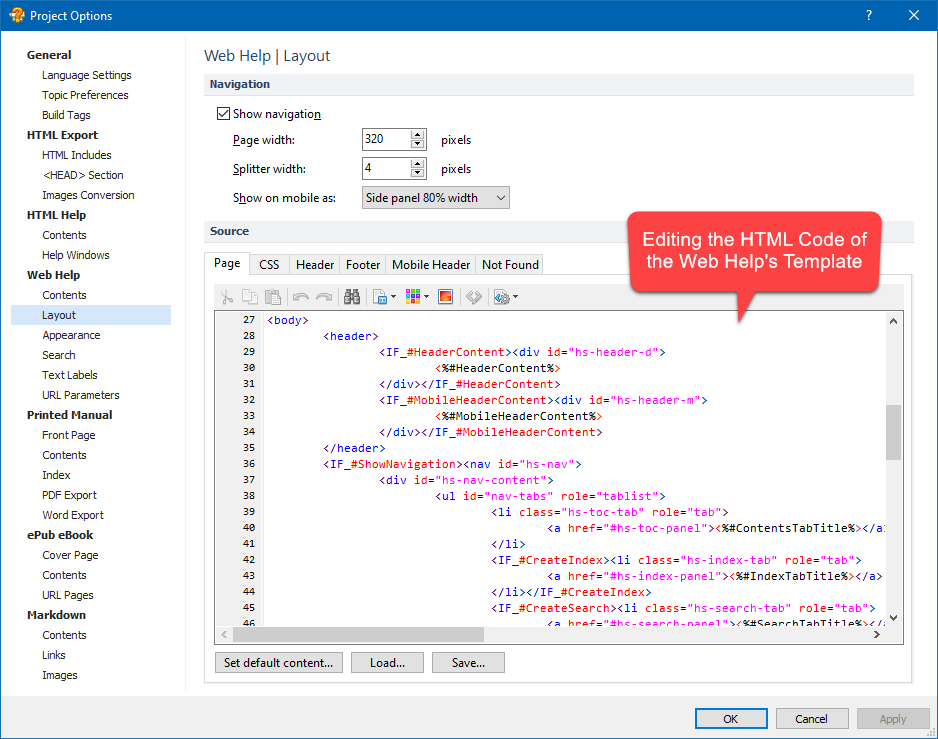Click the Undo arrow icon

click(301, 297)
